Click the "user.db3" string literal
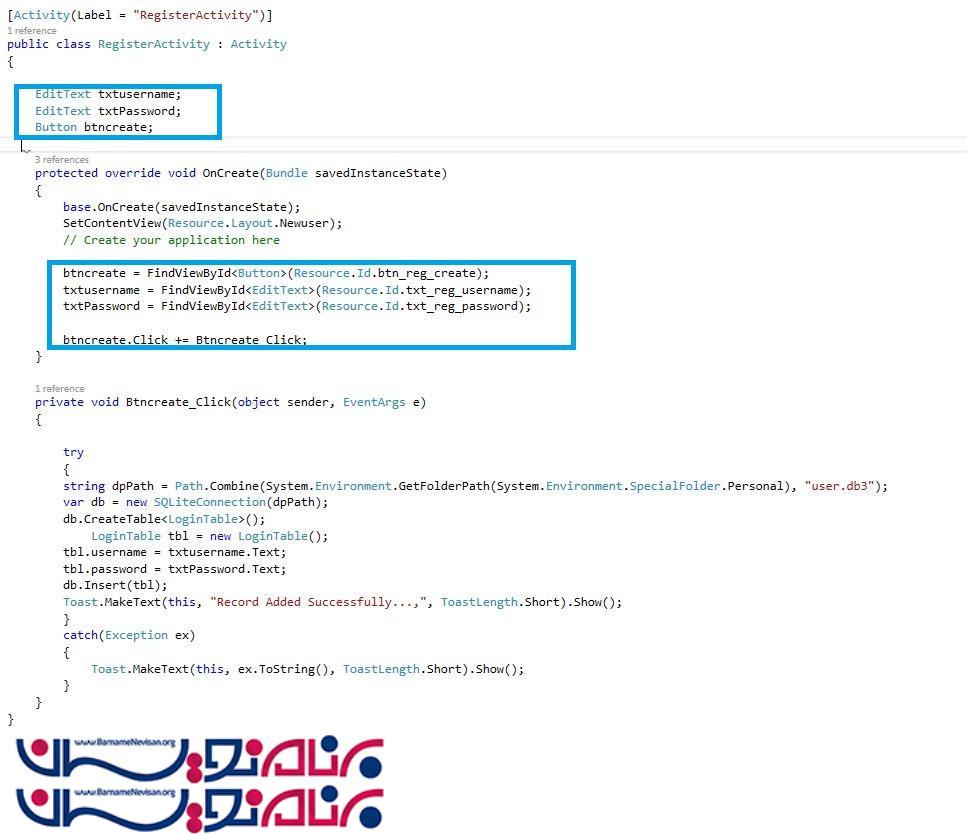Viewport: 967px width, 834px height. coord(839,486)
